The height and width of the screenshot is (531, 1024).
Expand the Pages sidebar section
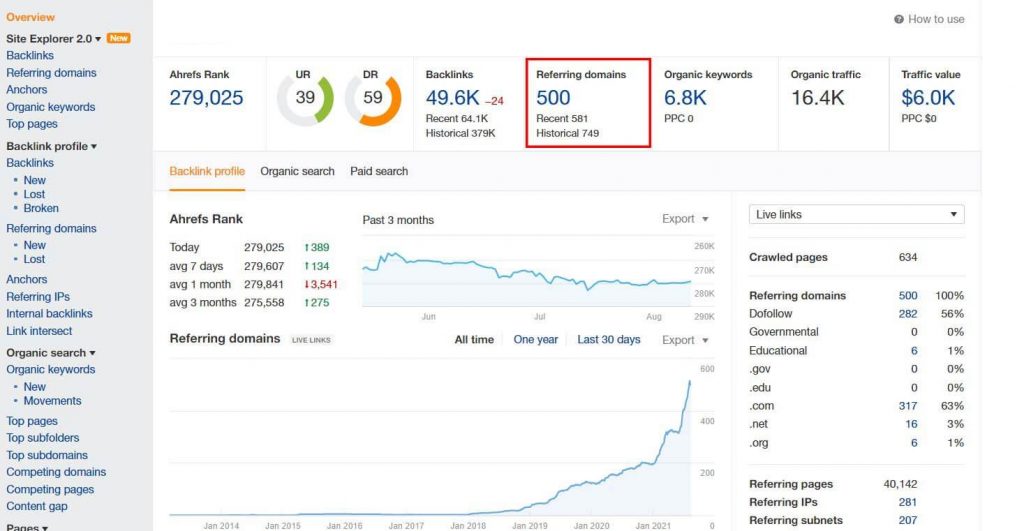coord(27,526)
